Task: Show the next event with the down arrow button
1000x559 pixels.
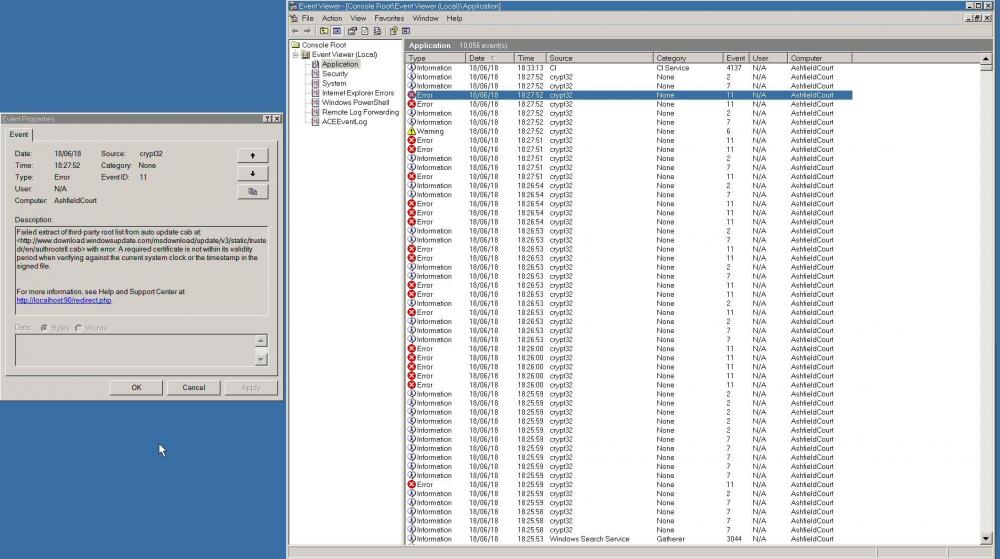Action: point(252,173)
